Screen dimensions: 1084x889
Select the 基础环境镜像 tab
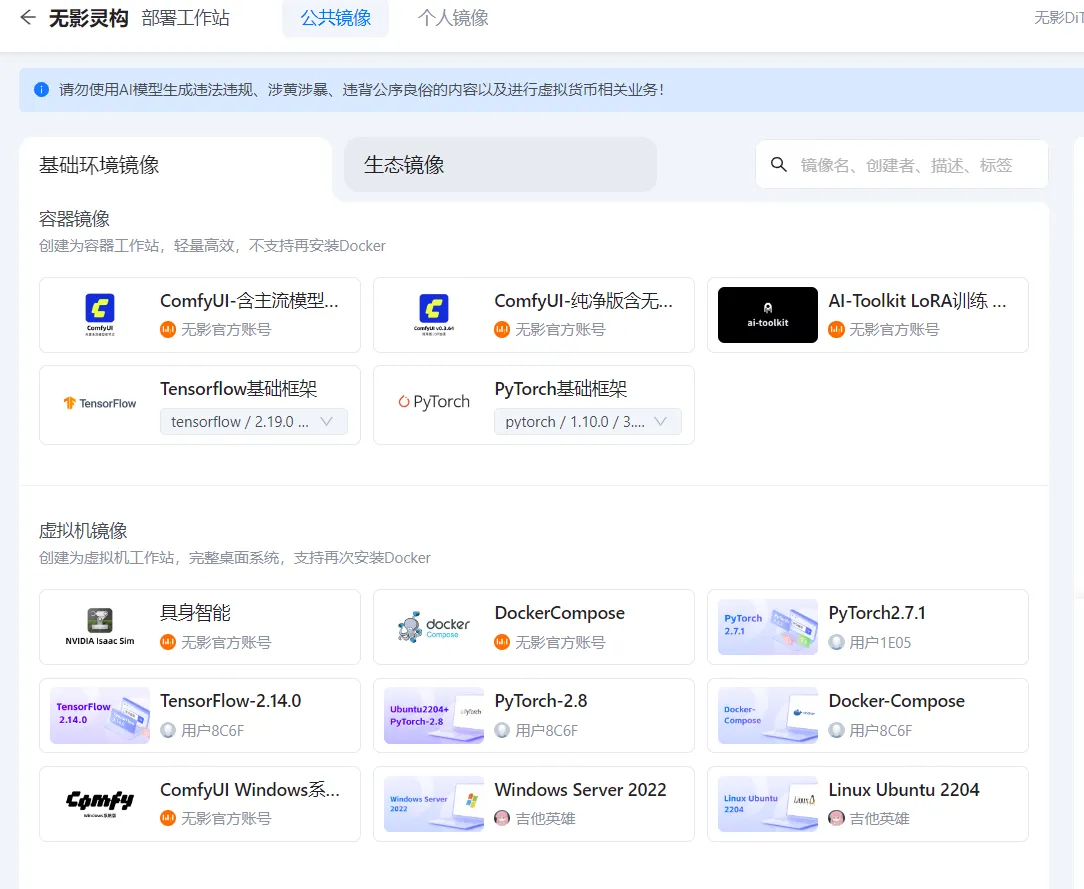point(176,165)
